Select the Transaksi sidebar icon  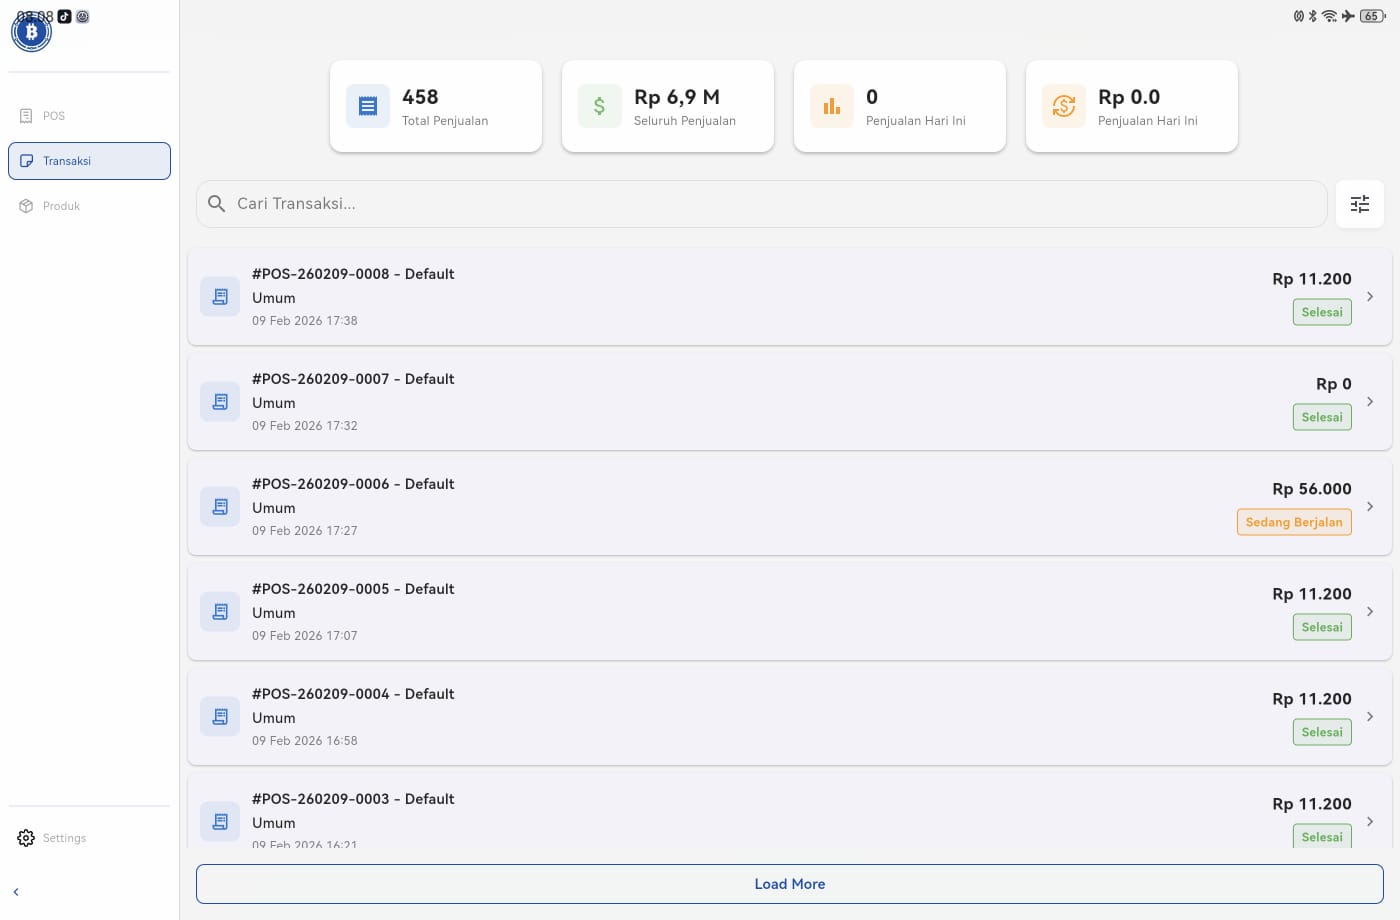coord(26,160)
